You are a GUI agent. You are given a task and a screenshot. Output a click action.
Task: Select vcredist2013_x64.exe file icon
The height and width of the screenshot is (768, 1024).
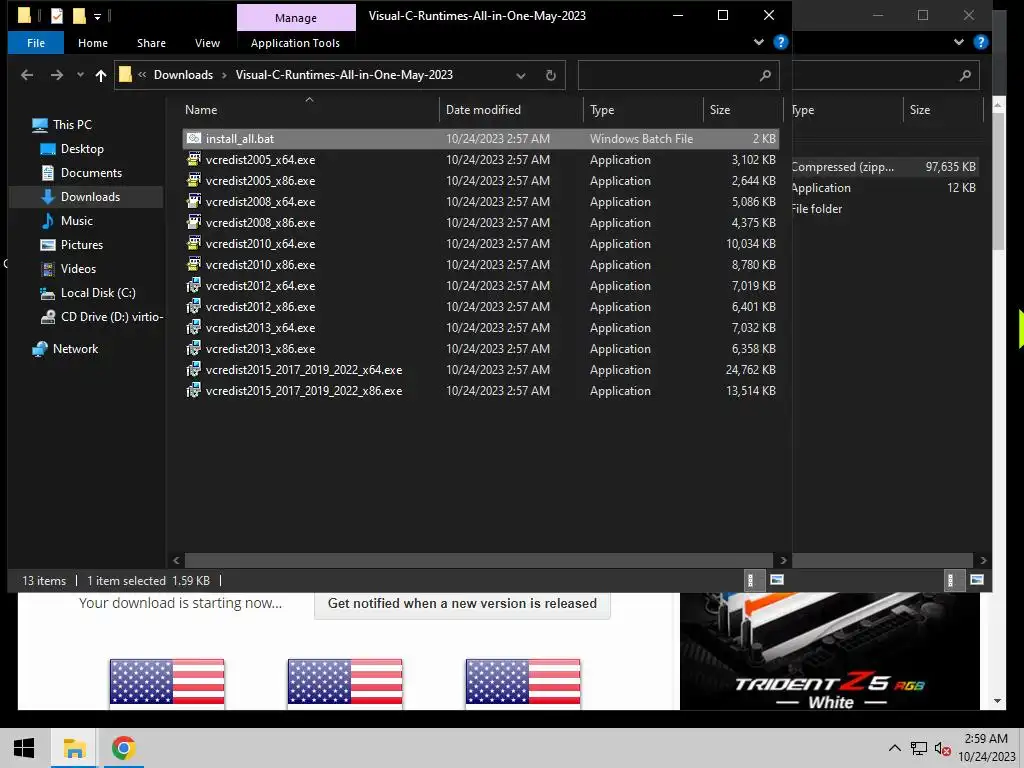point(194,327)
